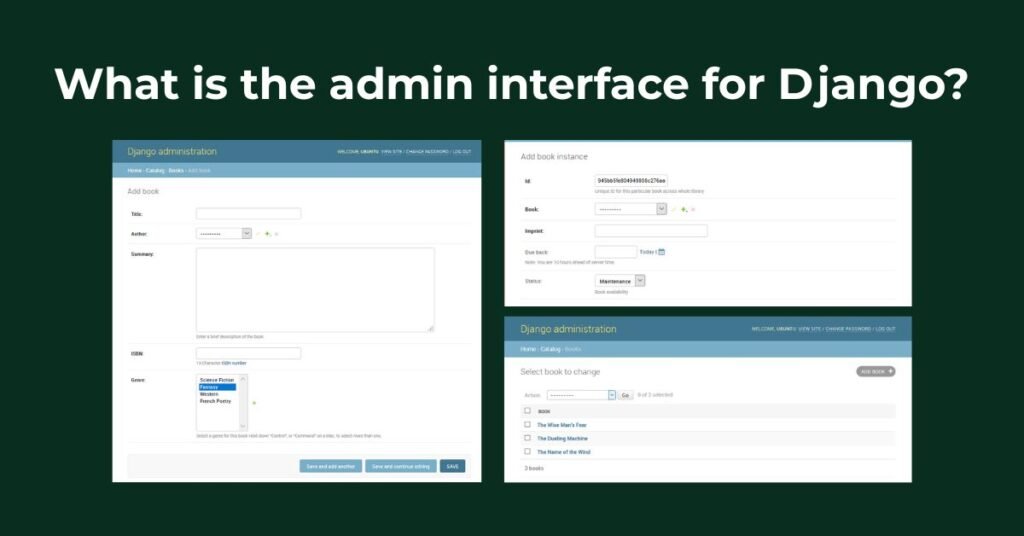Click the add-book plus icon beside Book dropdown

[x=684, y=209]
